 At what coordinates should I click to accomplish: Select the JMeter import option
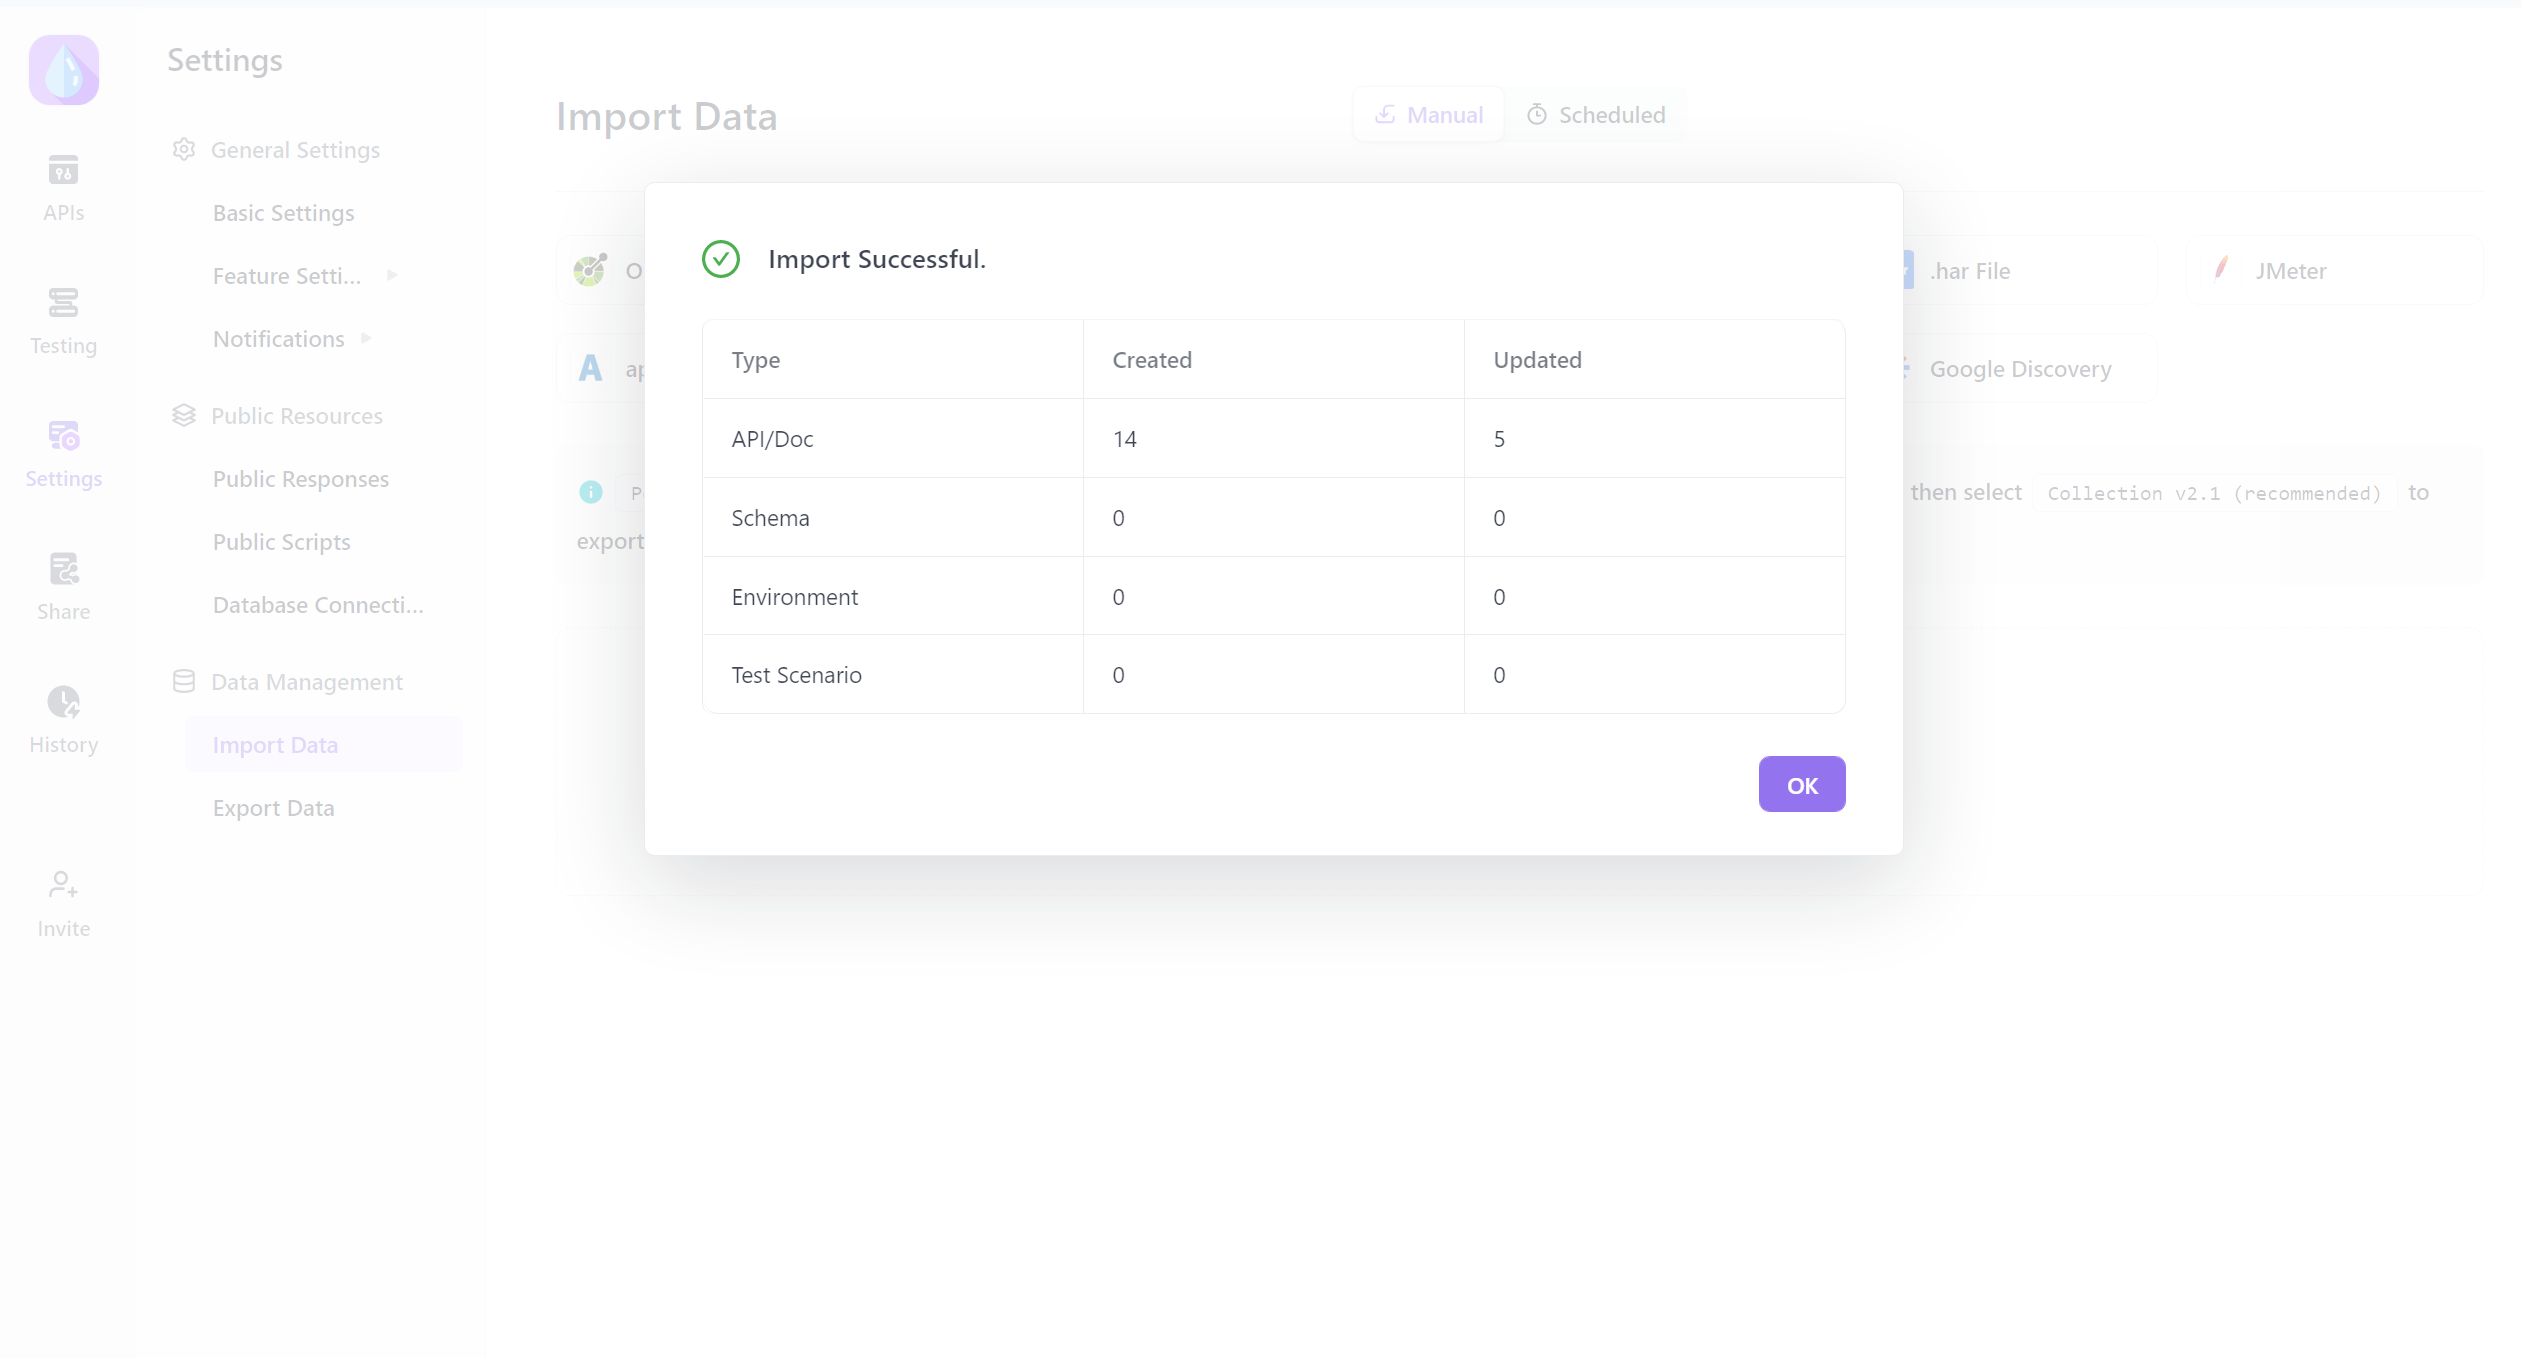pyautogui.click(x=2334, y=271)
